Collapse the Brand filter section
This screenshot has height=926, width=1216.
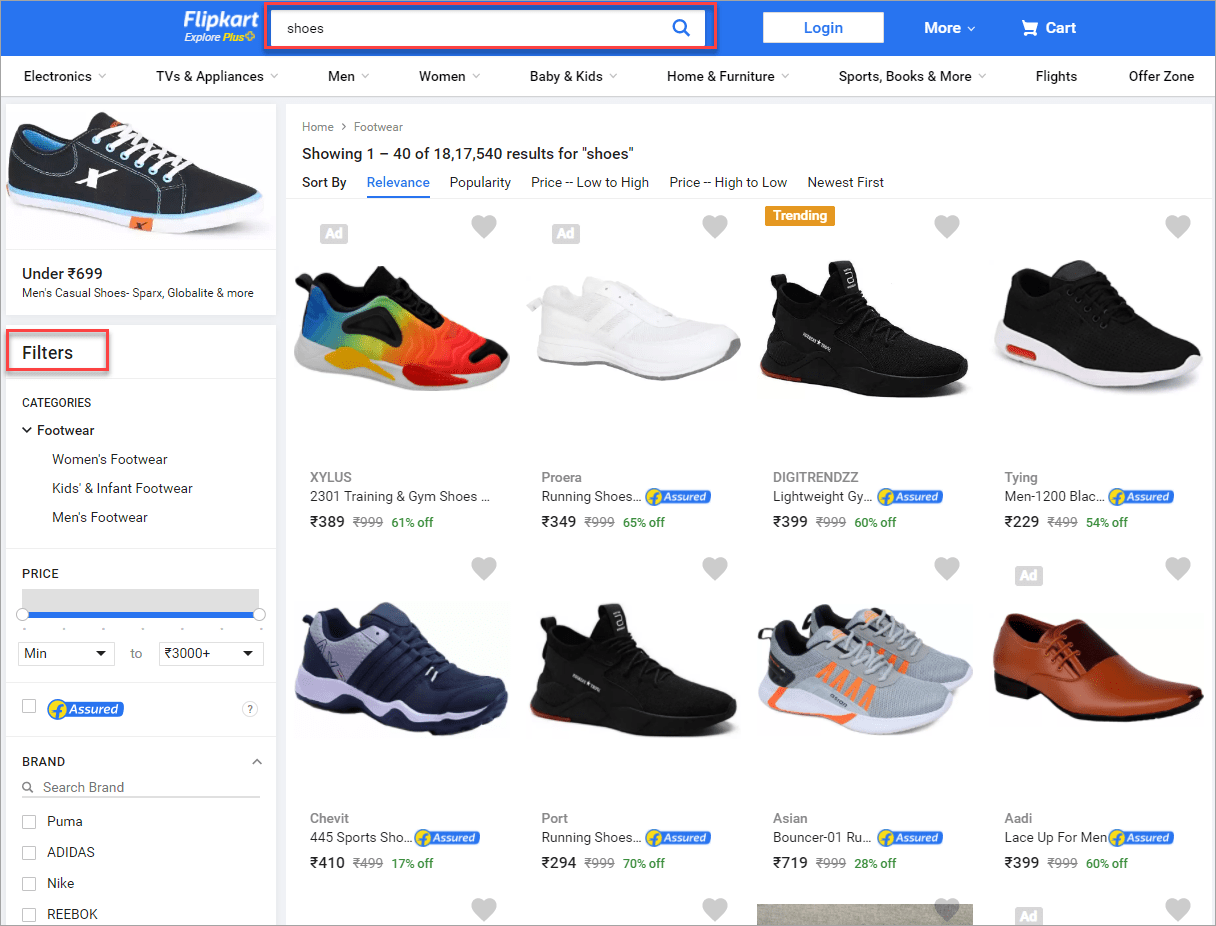pyautogui.click(x=257, y=762)
